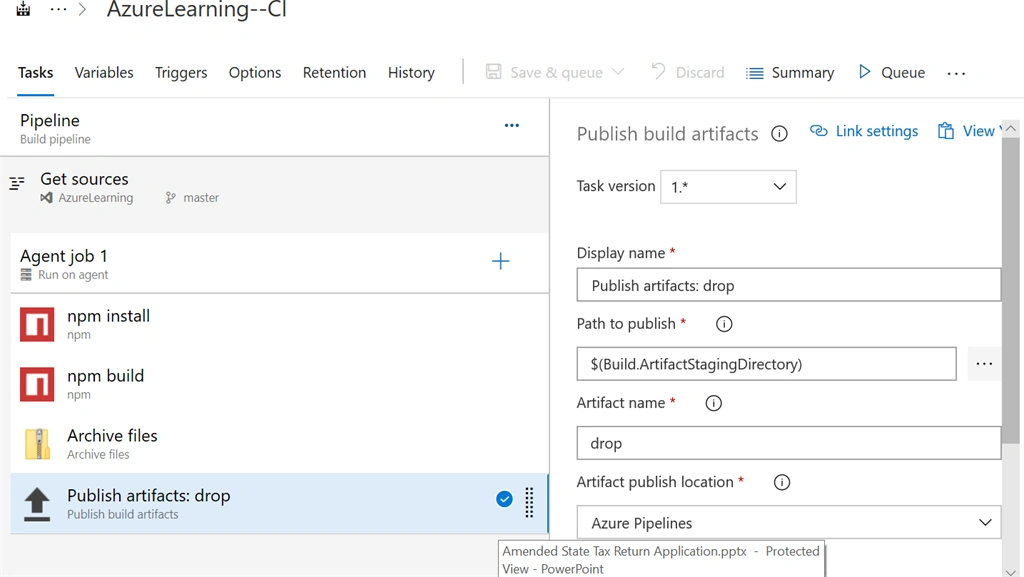The height and width of the screenshot is (577, 1024).
Task: Go to the Triggers tab
Action: click(181, 72)
